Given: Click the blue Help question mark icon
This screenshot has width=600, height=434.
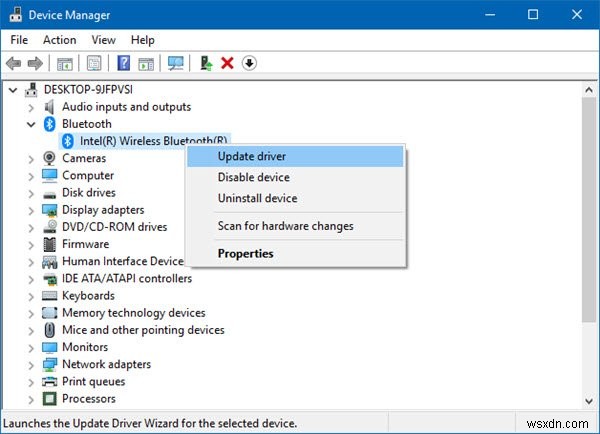Looking at the screenshot, I should (x=124, y=63).
